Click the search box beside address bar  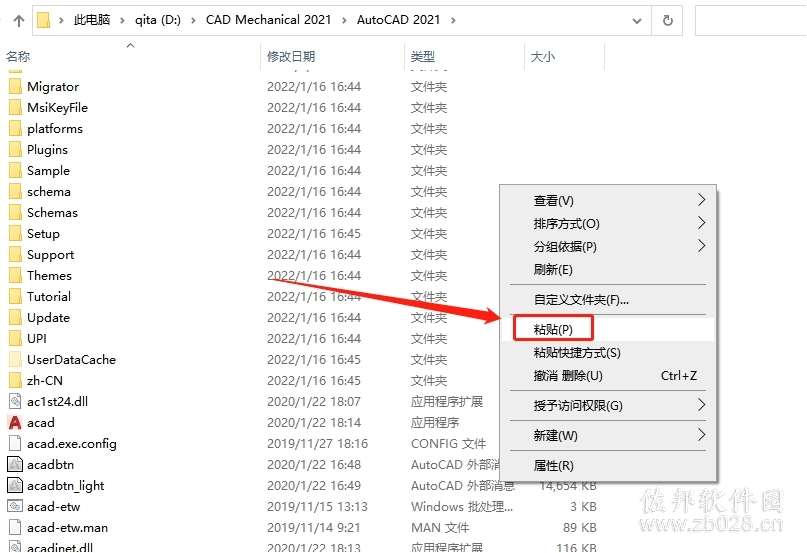(x=751, y=21)
